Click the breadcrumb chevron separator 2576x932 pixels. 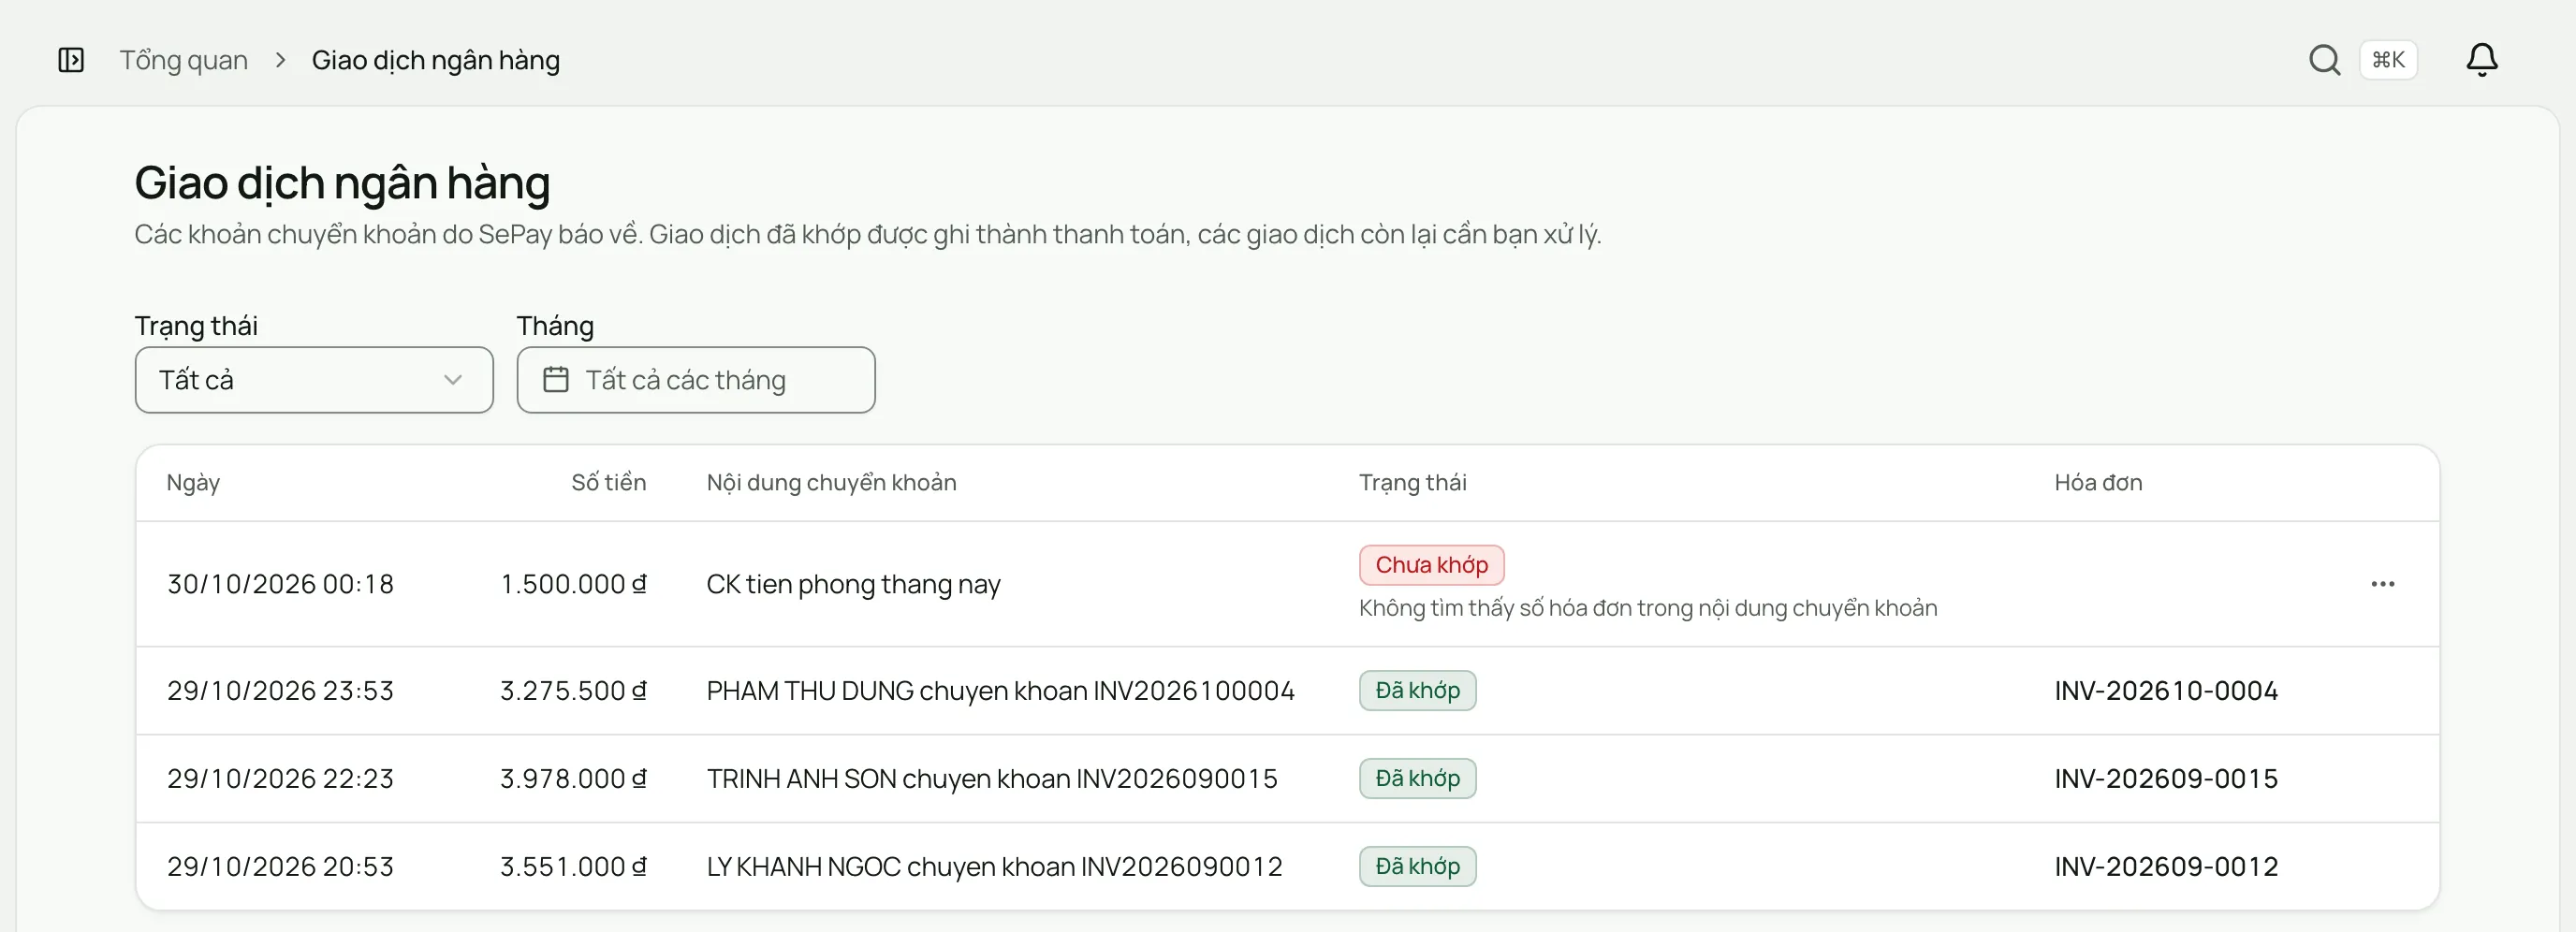click(x=281, y=60)
